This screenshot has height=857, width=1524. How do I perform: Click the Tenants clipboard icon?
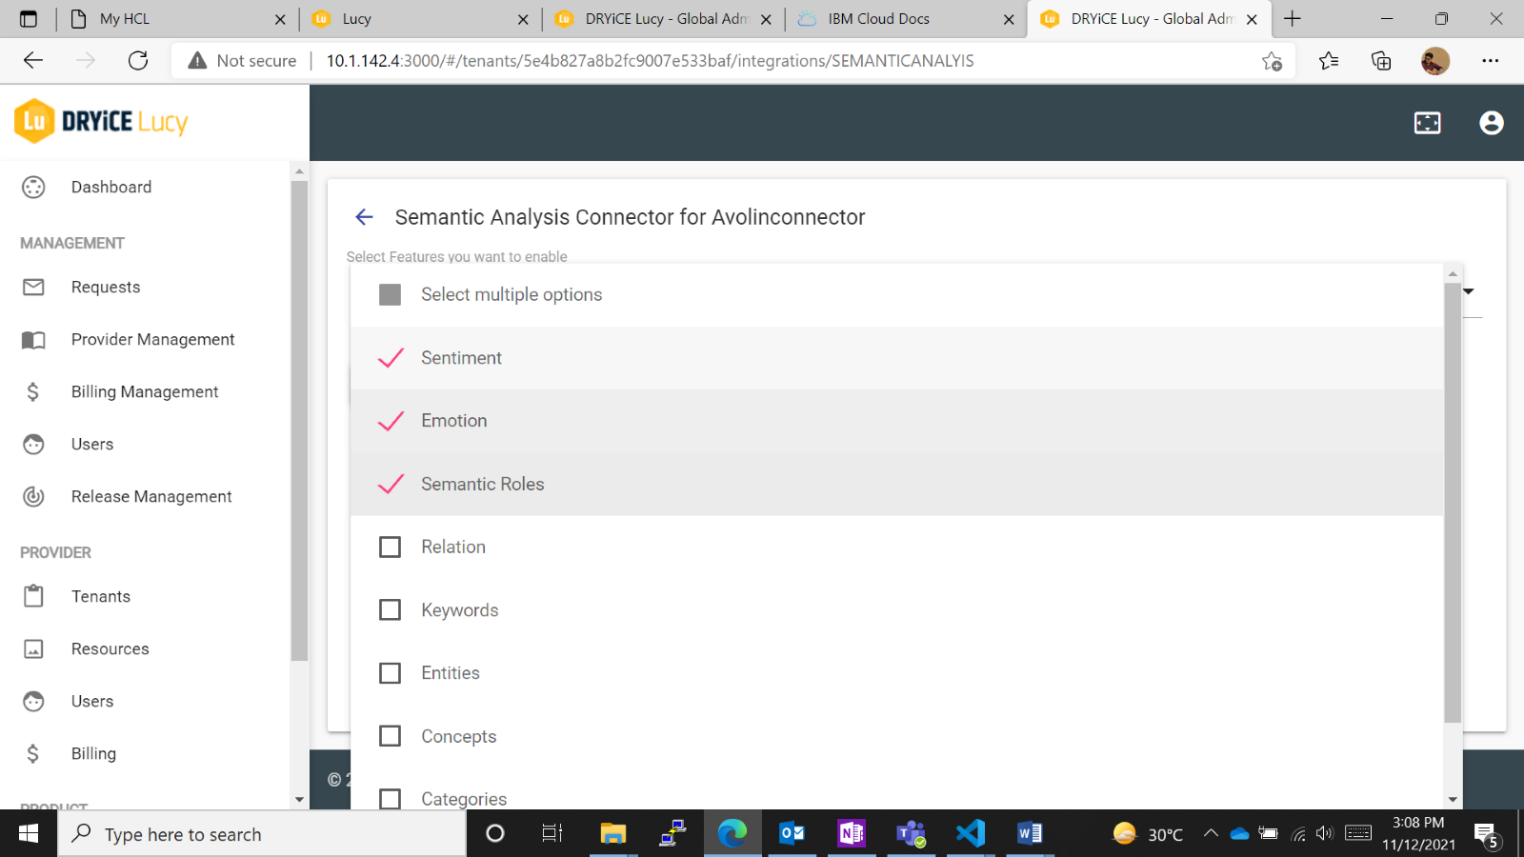(34, 596)
